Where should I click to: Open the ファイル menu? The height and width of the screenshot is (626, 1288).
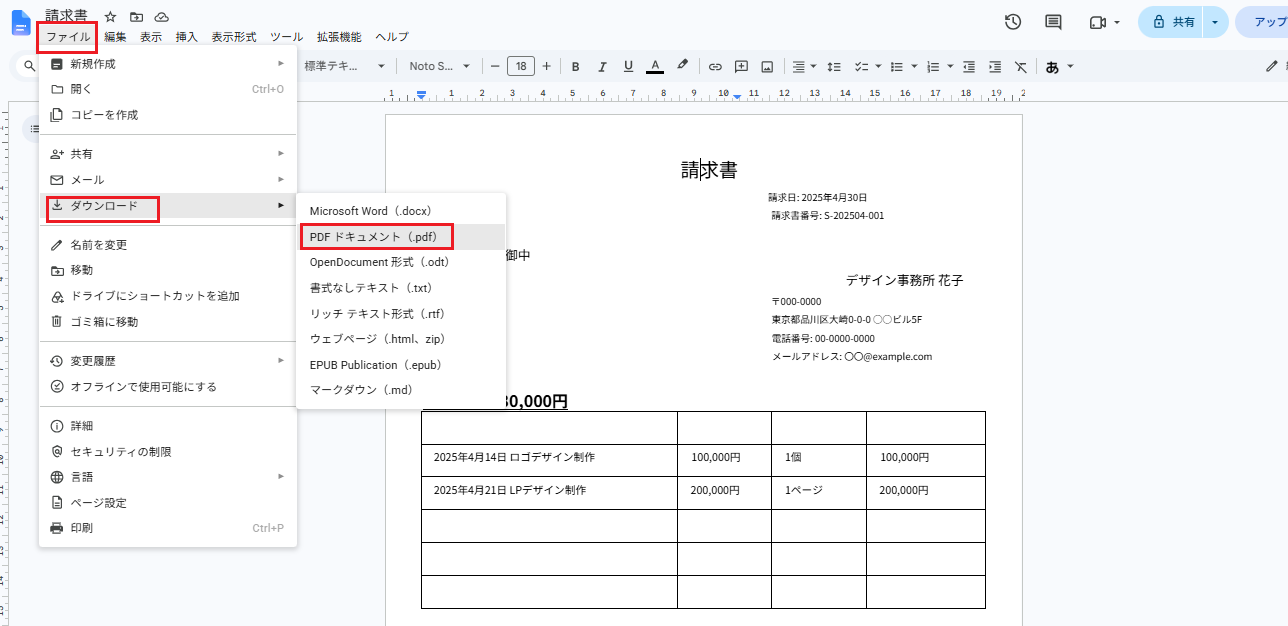pos(68,37)
